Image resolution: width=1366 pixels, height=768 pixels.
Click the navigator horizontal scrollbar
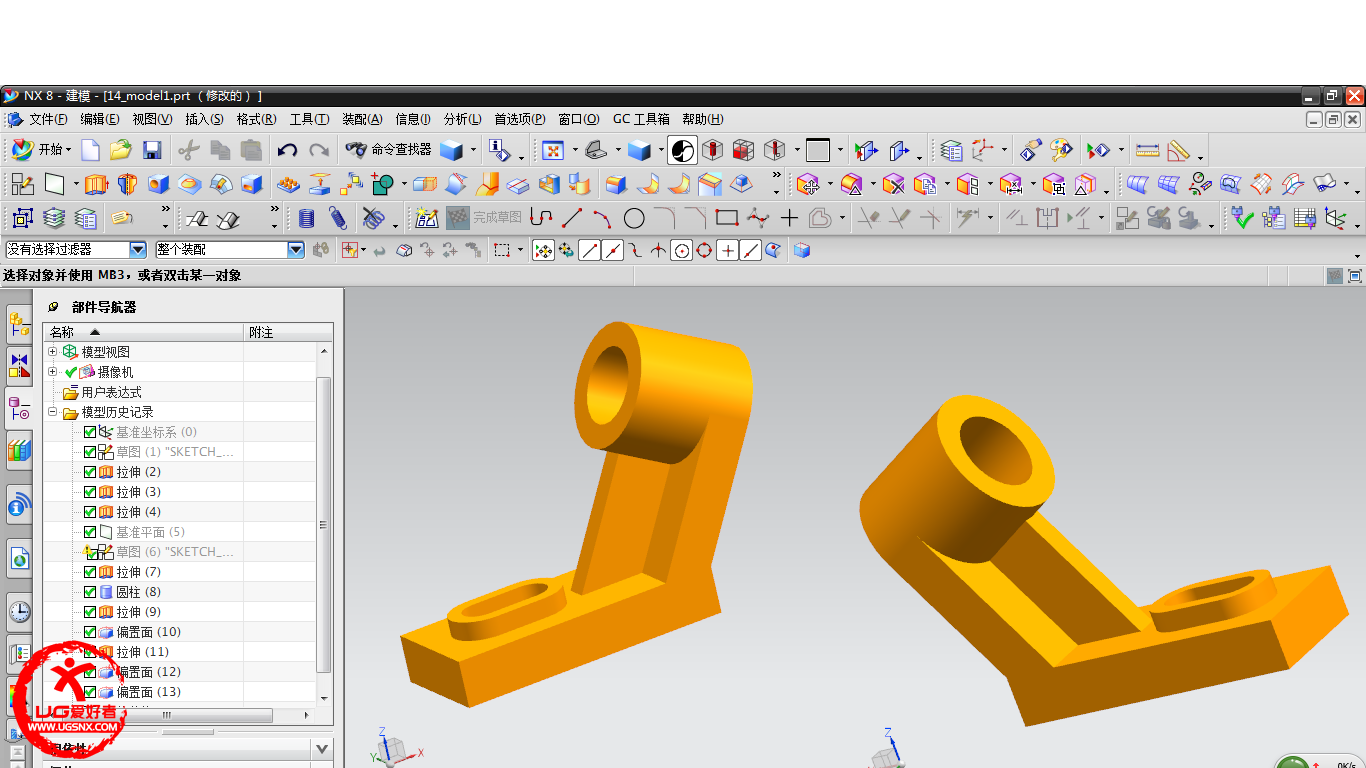166,715
